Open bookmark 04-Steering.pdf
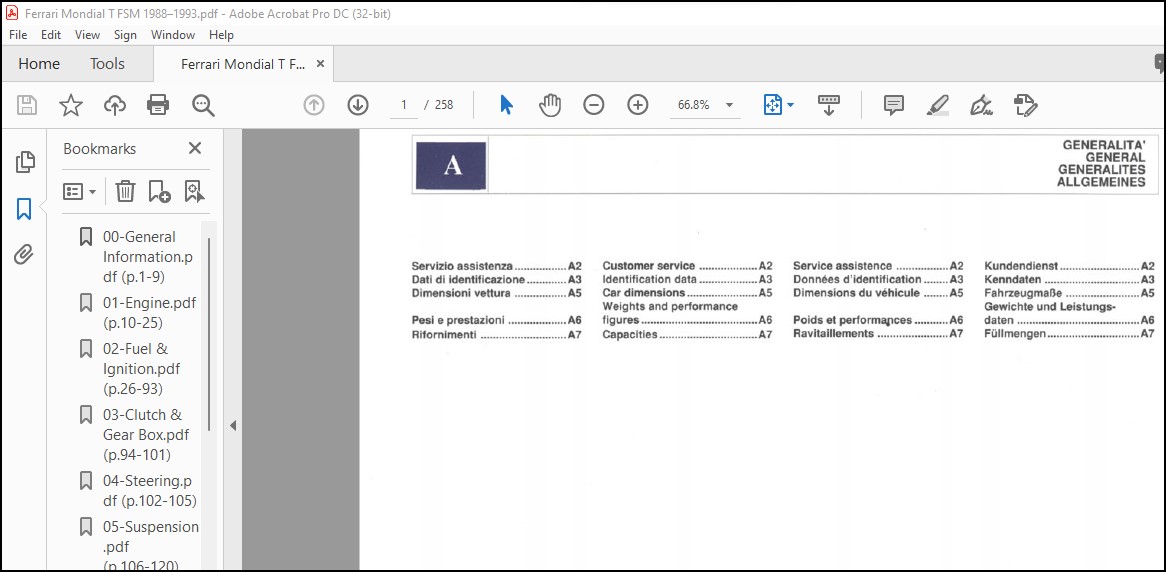The height and width of the screenshot is (572, 1166). (149, 490)
